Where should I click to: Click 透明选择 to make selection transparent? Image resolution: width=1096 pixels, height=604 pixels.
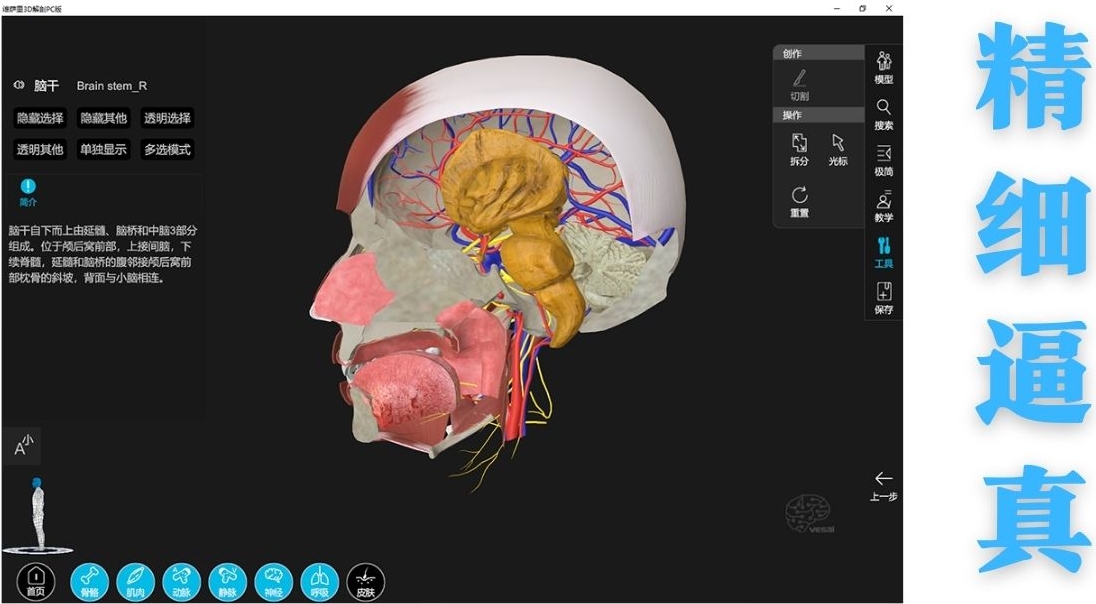167,118
